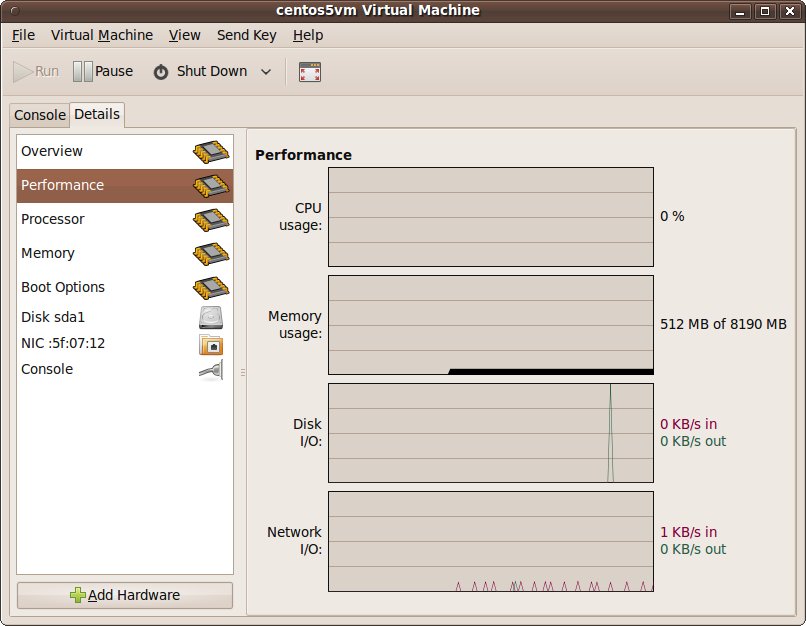Click the NIC network card icon
Image resolution: width=806 pixels, height=626 pixels.
[211, 344]
